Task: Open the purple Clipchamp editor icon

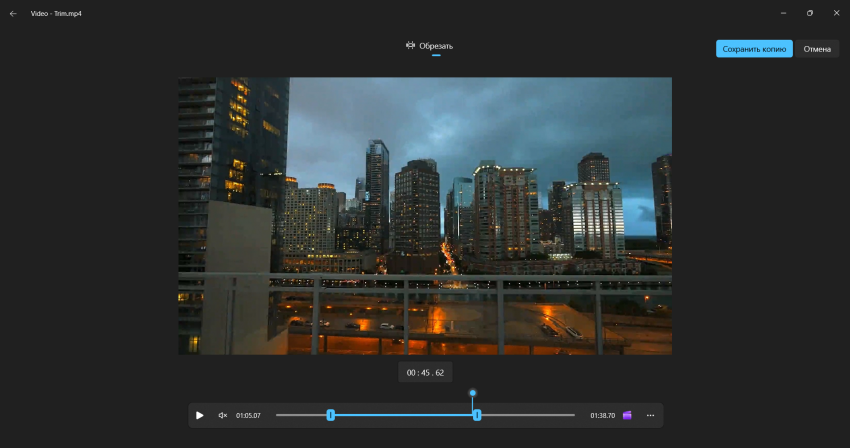Action: pyautogui.click(x=627, y=415)
